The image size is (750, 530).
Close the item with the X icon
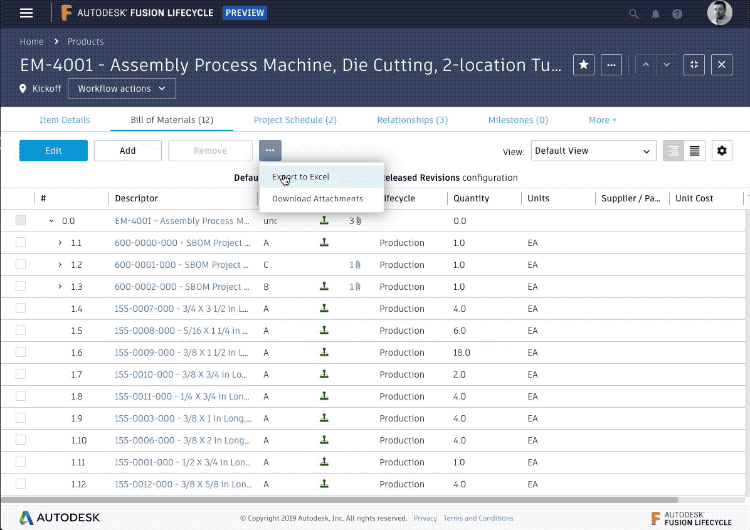(x=721, y=65)
